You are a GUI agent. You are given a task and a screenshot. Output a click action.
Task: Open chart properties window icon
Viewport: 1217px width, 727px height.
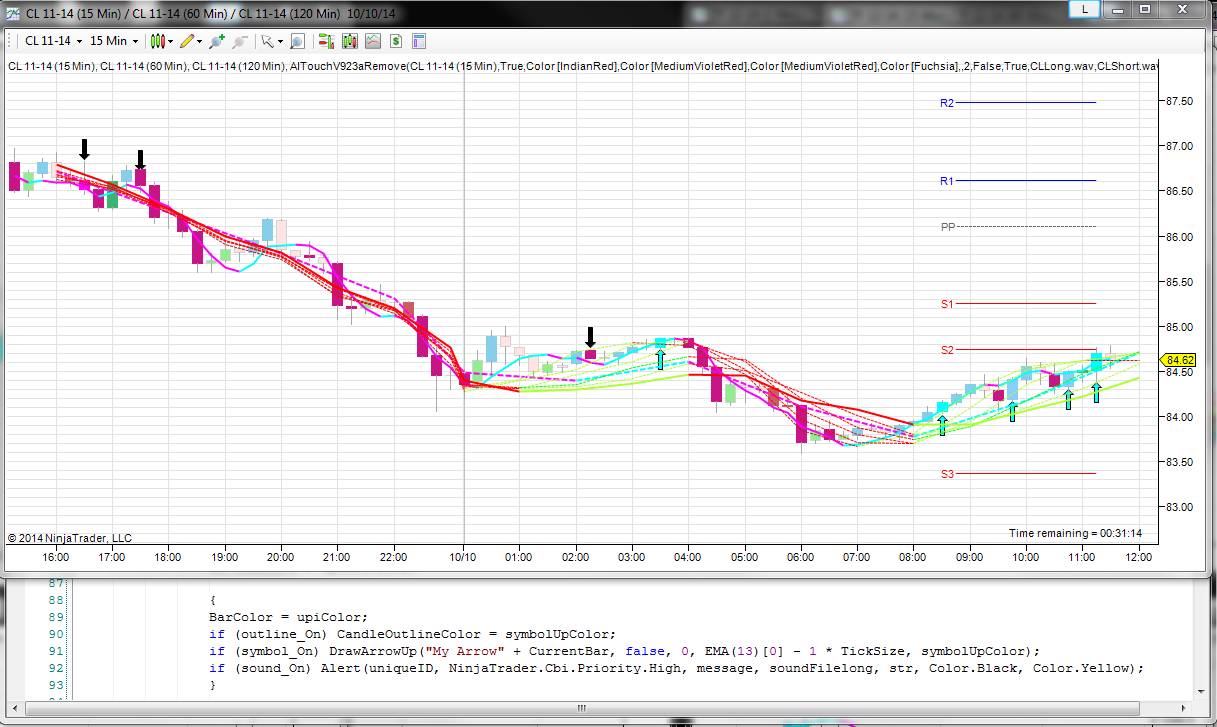(419, 41)
